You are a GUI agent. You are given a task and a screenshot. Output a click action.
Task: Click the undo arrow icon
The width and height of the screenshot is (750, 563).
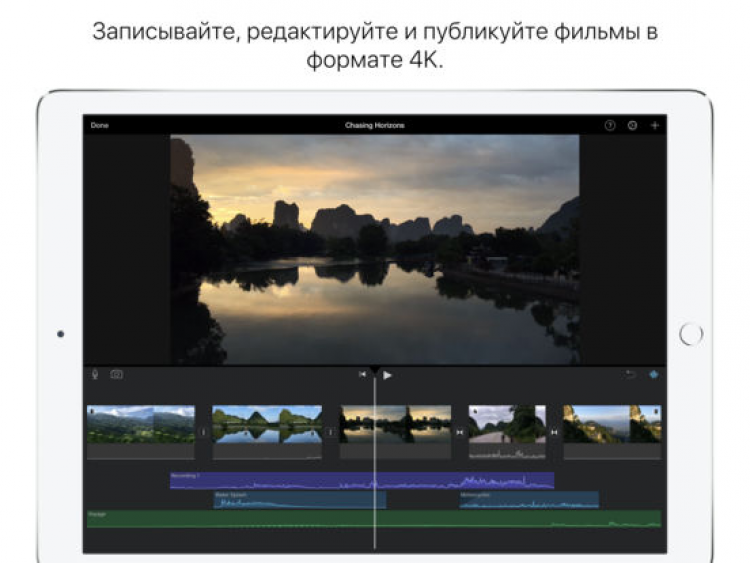coord(630,374)
